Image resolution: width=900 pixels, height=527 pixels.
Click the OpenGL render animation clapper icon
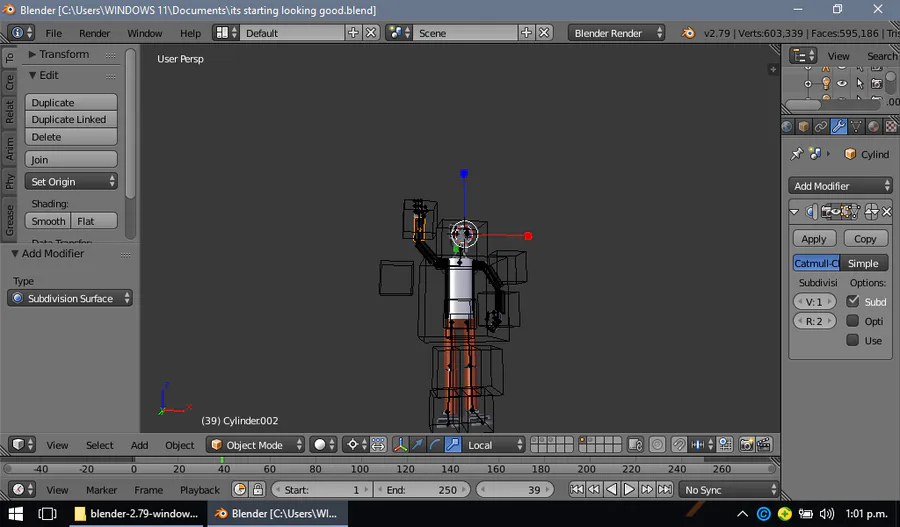click(764, 444)
